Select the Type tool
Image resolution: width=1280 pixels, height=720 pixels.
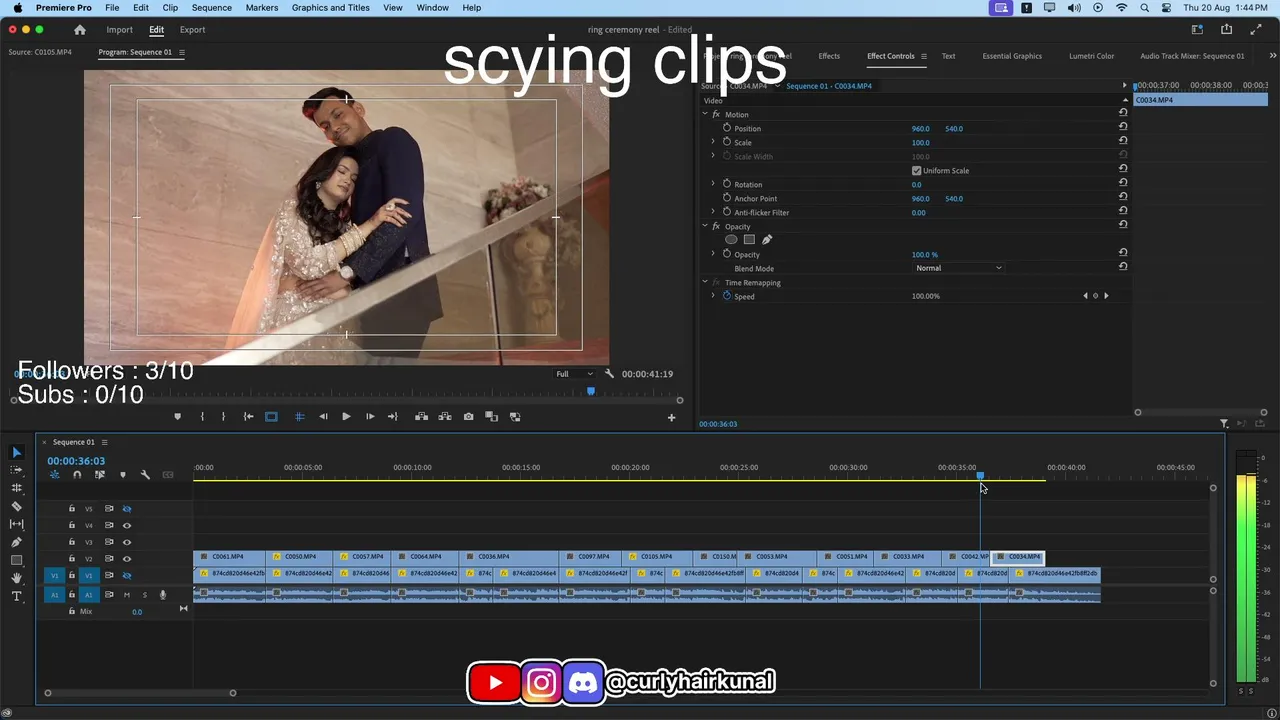click(16, 596)
